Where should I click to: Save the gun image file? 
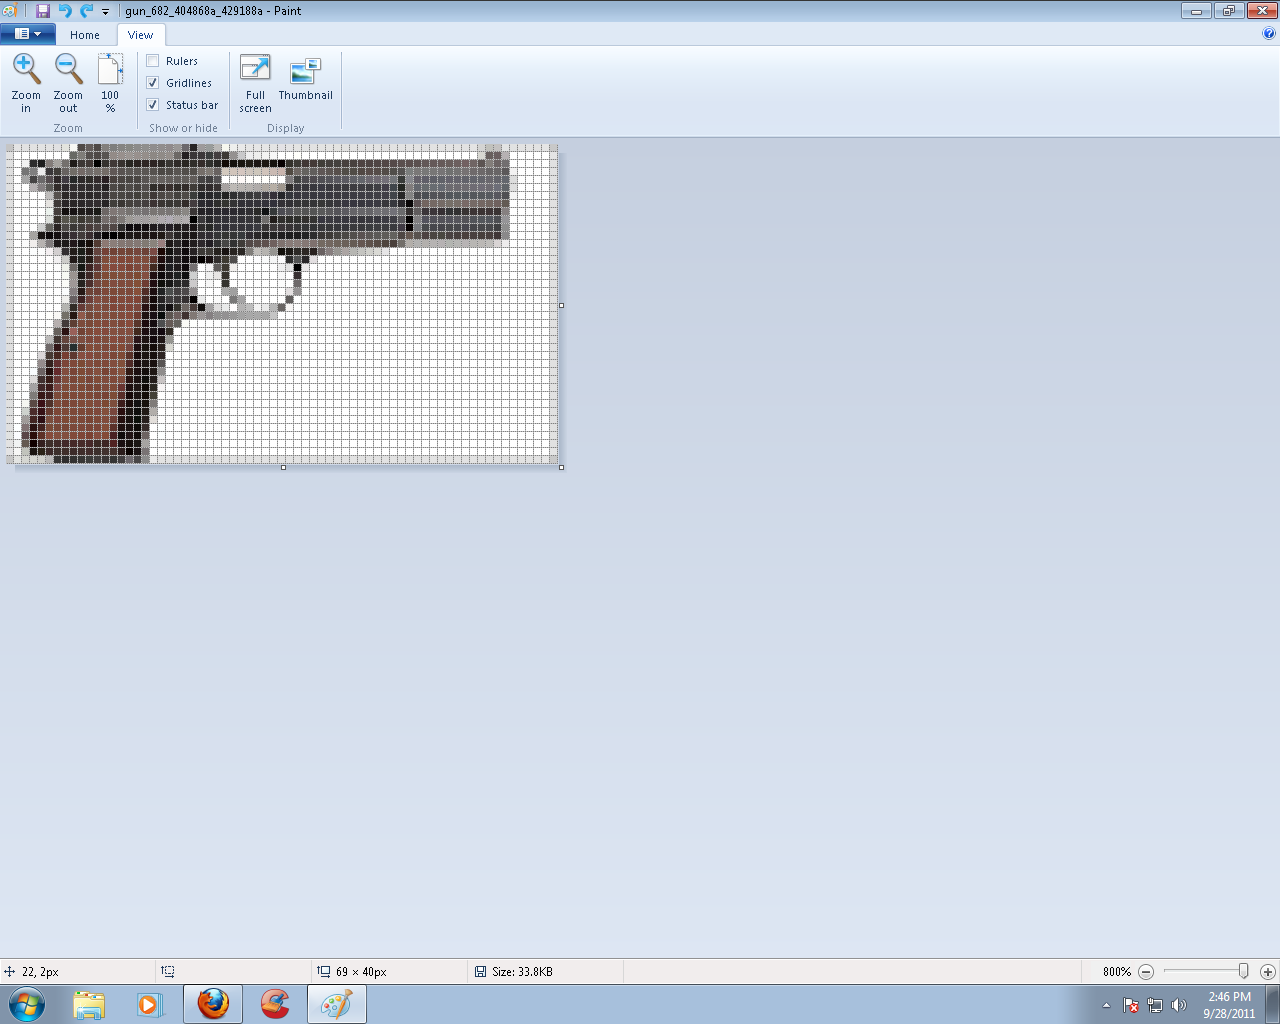tap(41, 11)
